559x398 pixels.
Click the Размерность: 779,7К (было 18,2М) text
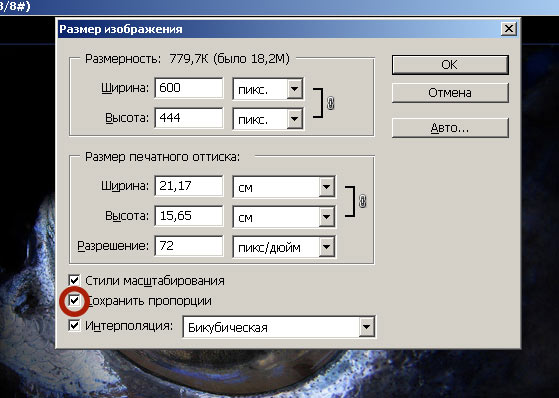coord(187,58)
